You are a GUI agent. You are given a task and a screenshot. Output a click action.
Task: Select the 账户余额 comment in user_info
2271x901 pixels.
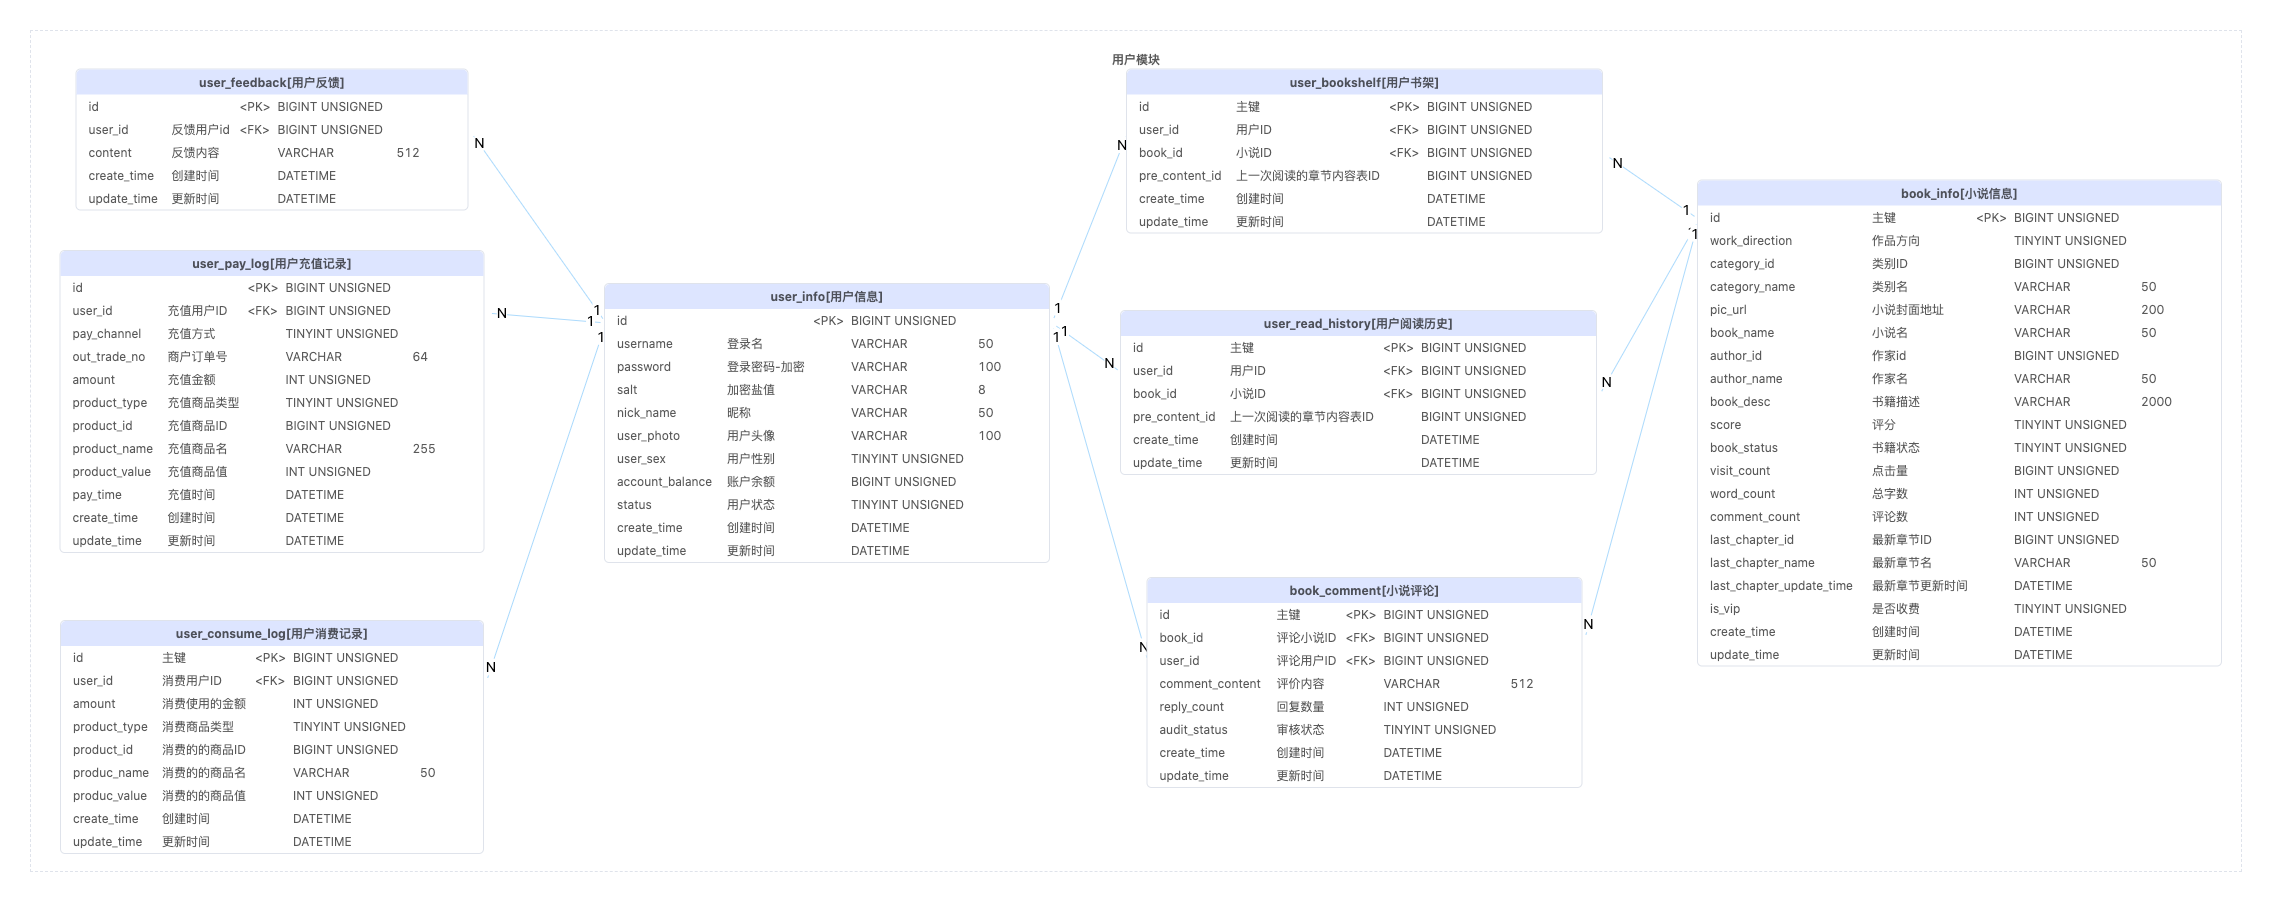[x=751, y=482]
